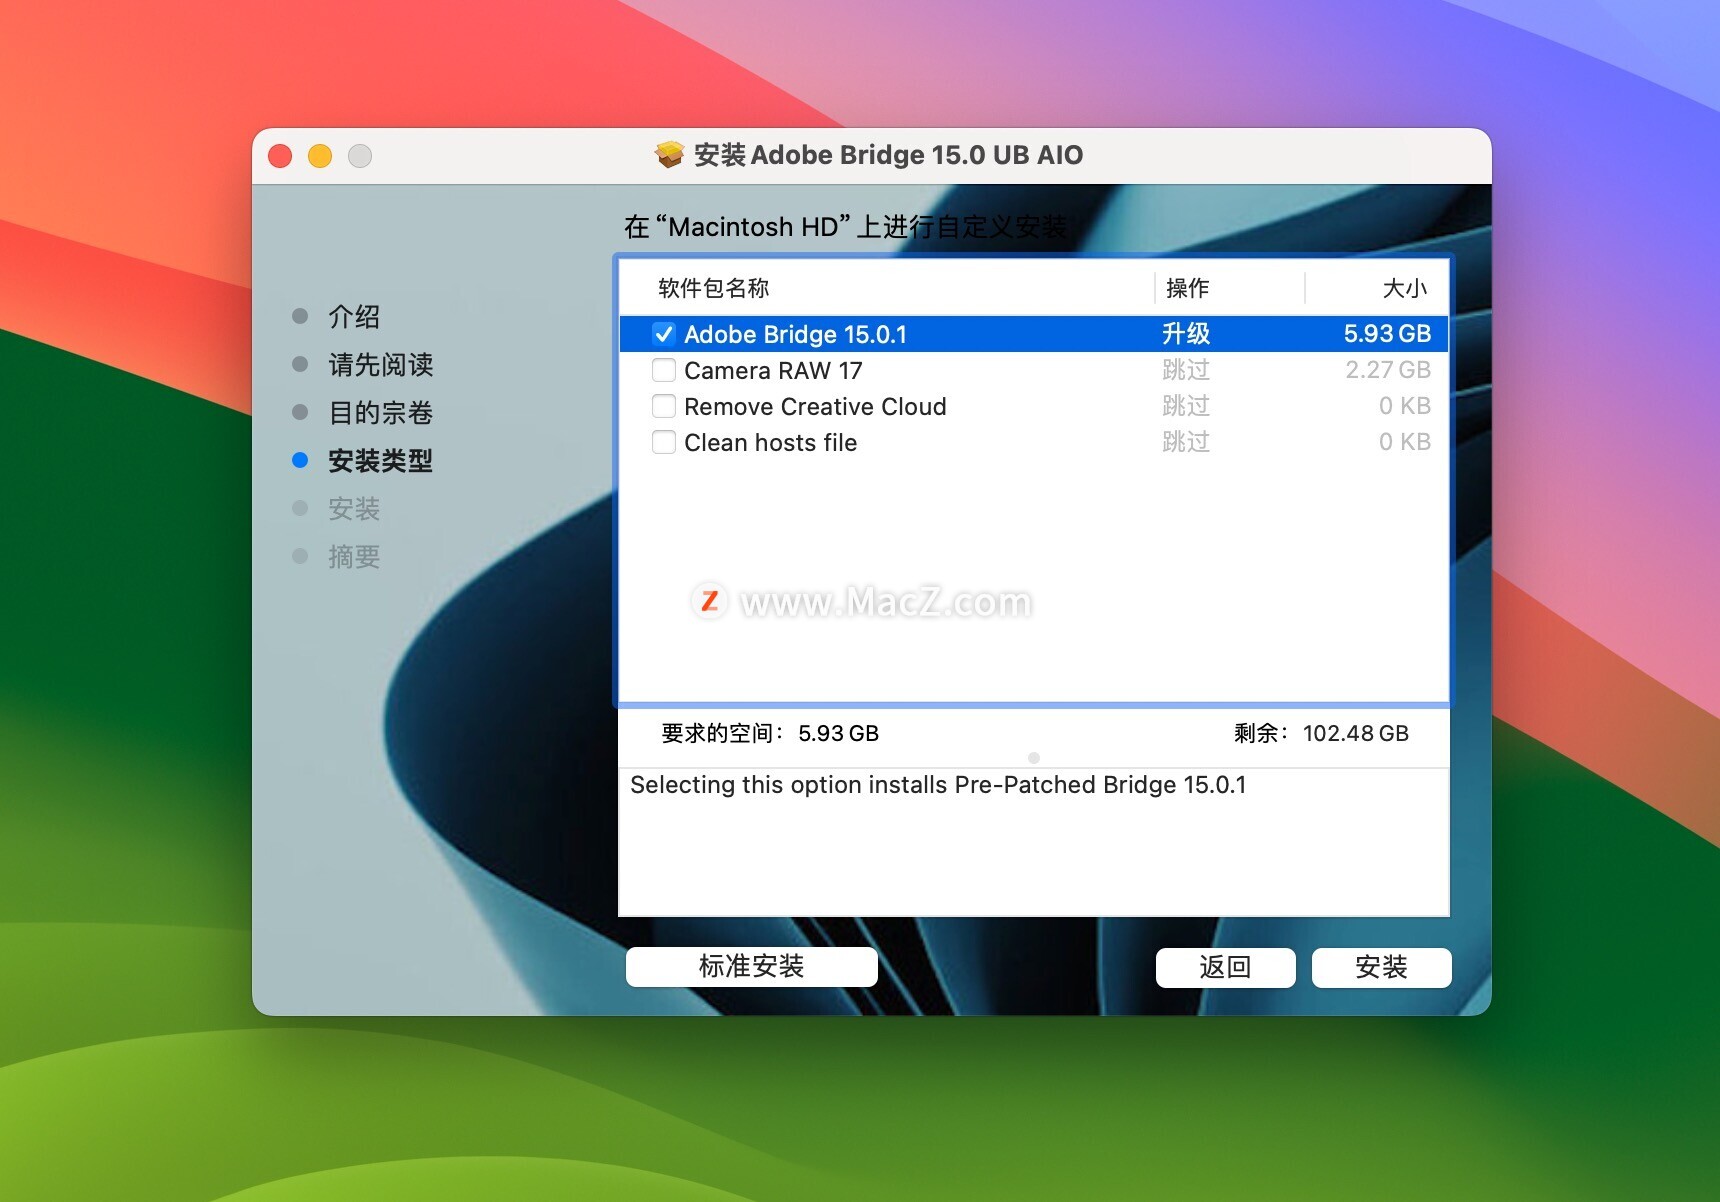
Task: Go back with the 返回 button
Action: [x=1225, y=967]
